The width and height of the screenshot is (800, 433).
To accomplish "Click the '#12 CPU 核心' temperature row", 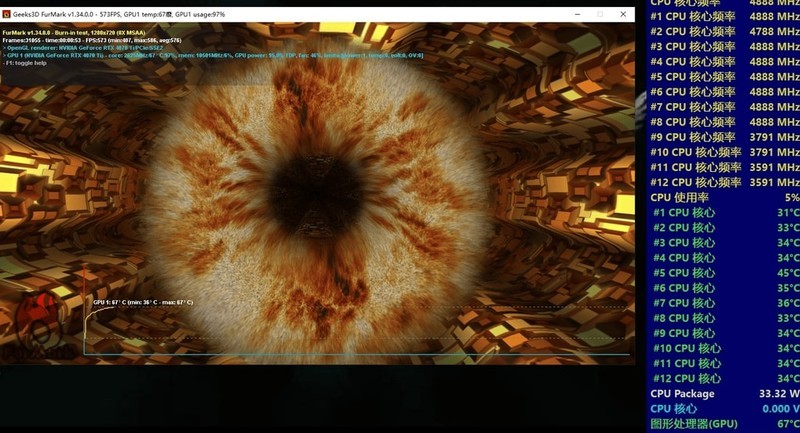I will 725,378.
